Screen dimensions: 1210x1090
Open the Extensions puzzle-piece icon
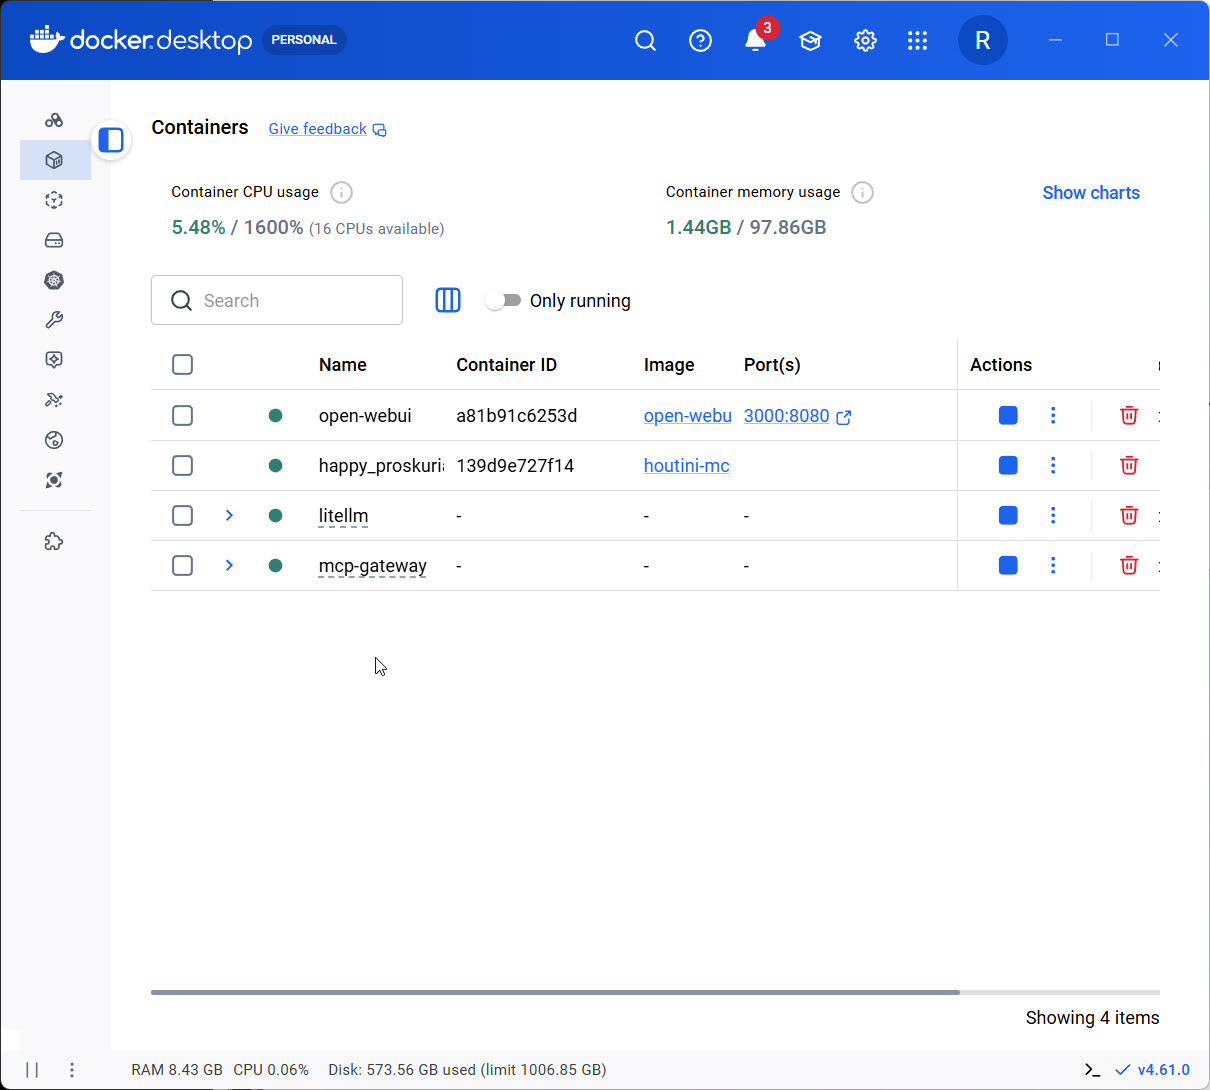(54, 541)
